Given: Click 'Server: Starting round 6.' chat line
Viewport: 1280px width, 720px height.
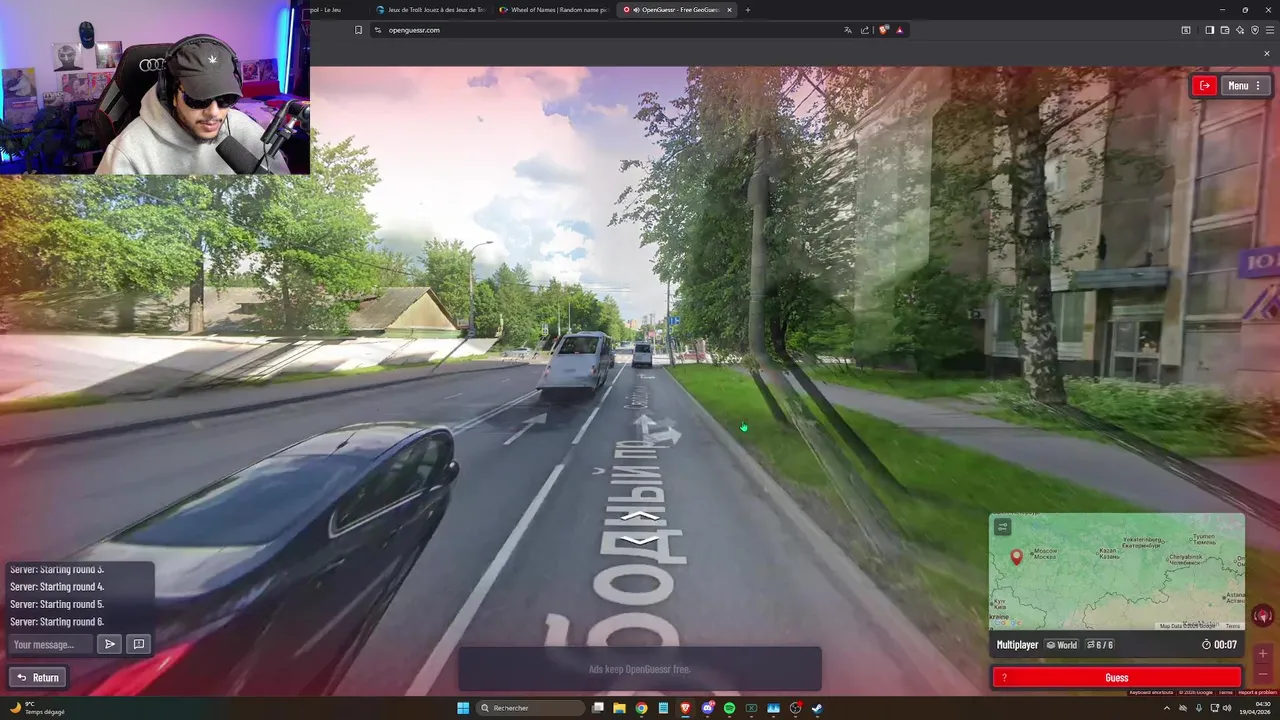Looking at the screenshot, I should tap(57, 622).
